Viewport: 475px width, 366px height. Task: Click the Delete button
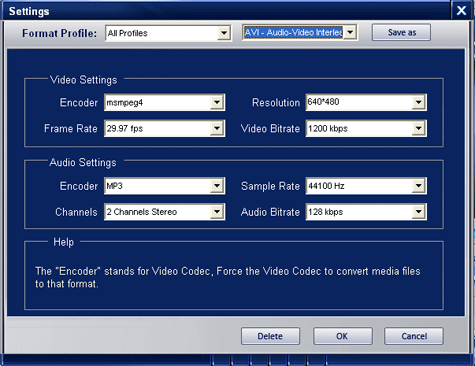(x=270, y=336)
